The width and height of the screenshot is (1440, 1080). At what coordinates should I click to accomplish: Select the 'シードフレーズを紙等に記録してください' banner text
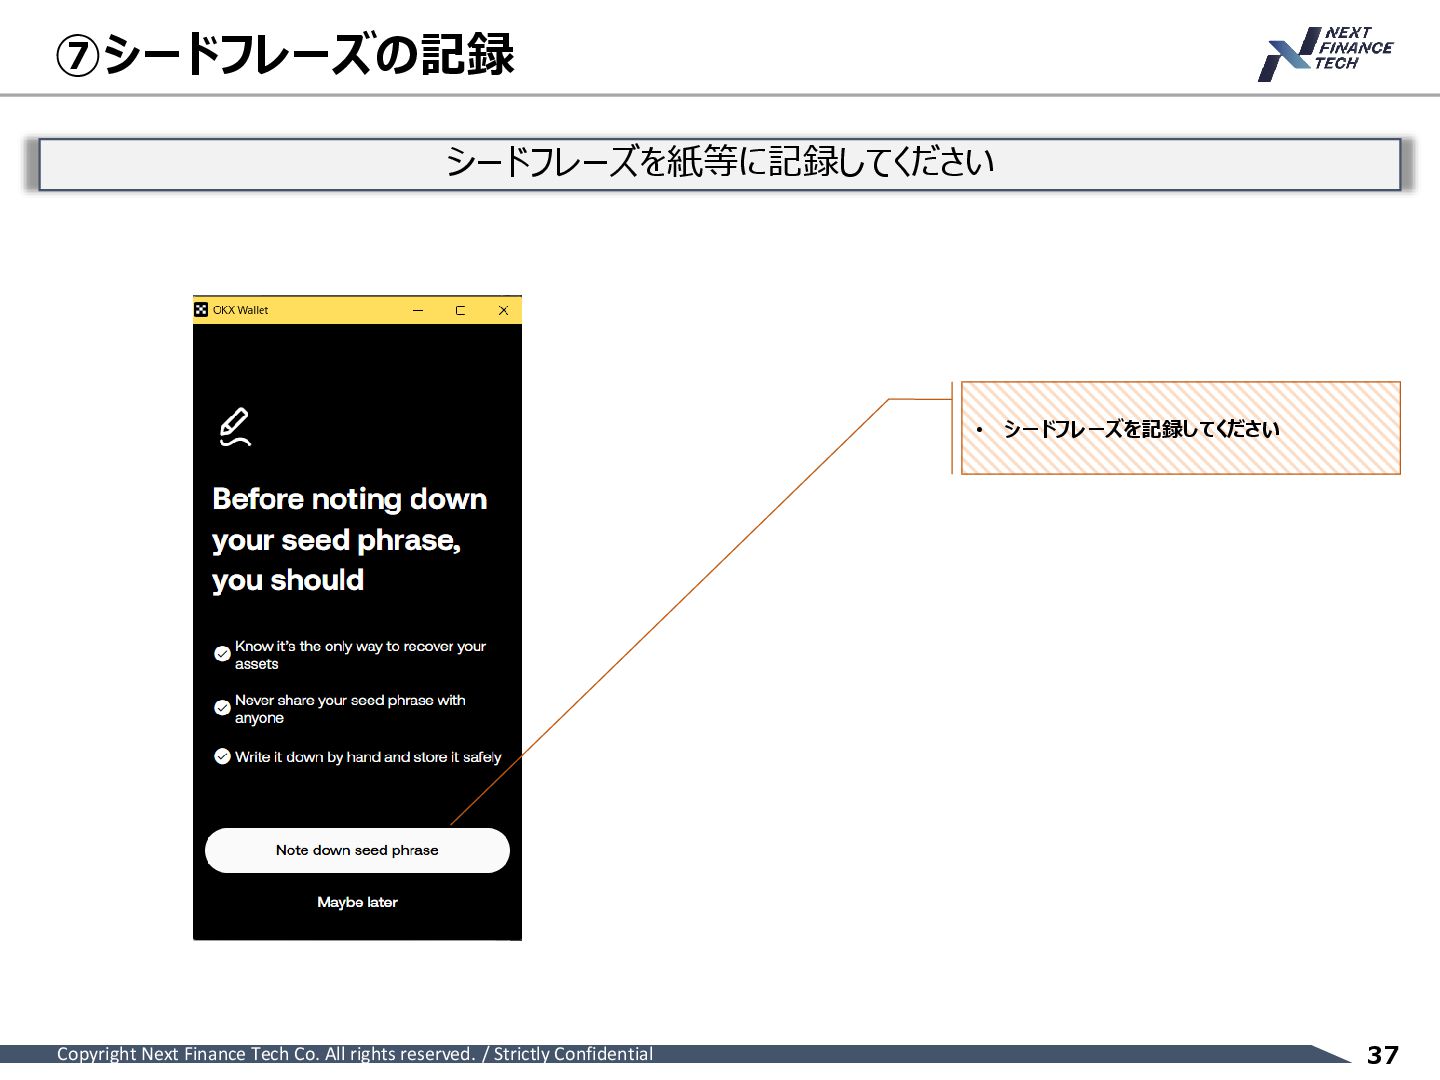[720, 162]
